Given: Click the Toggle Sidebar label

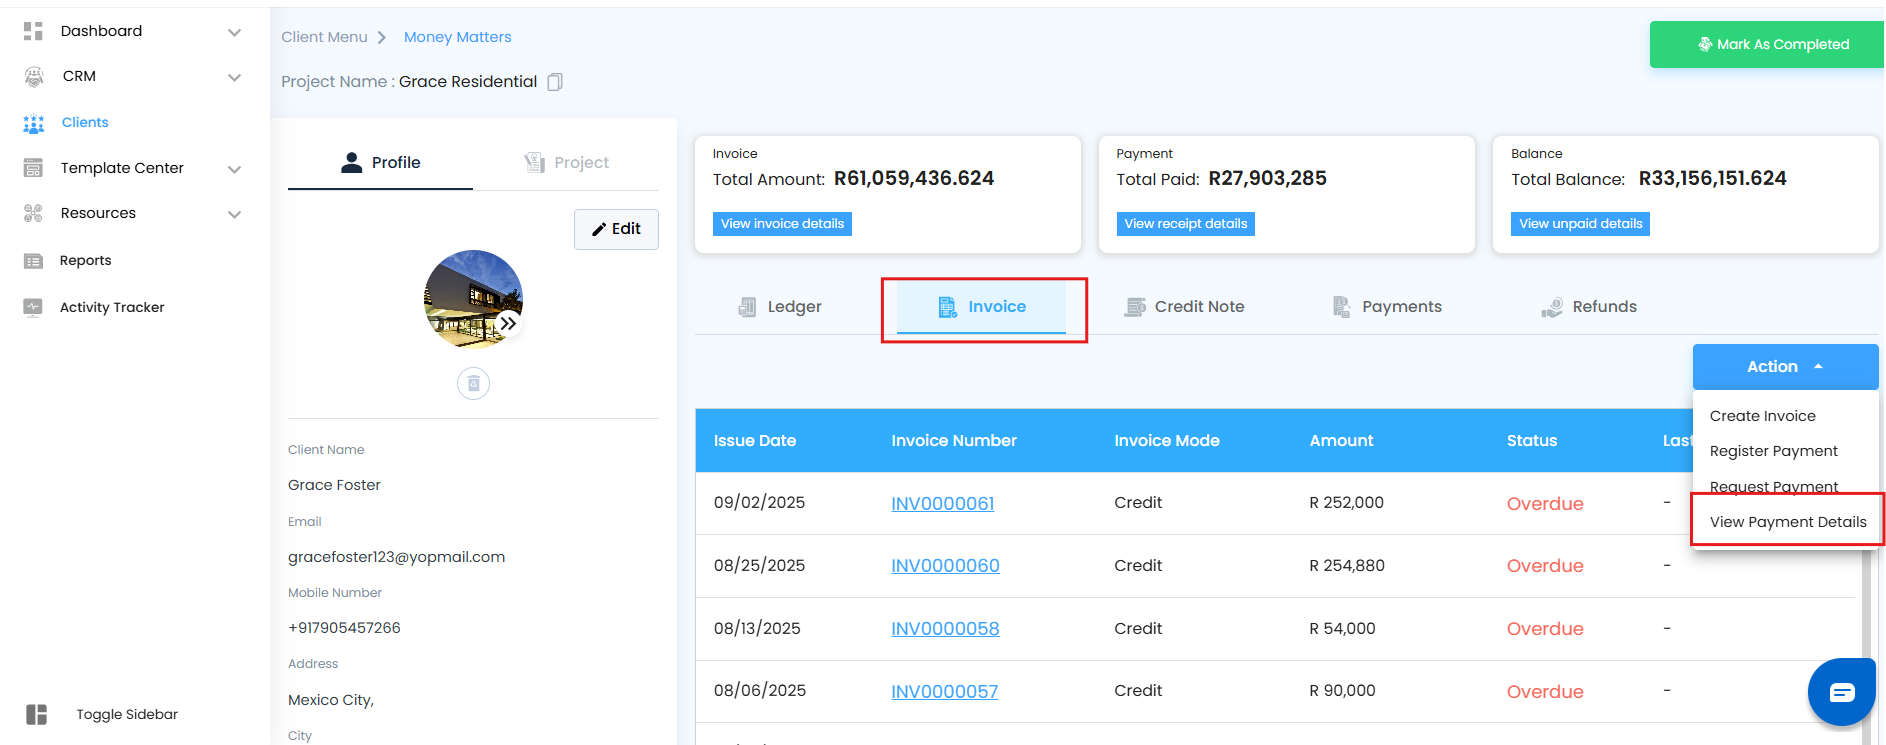Looking at the screenshot, I should pos(127,714).
